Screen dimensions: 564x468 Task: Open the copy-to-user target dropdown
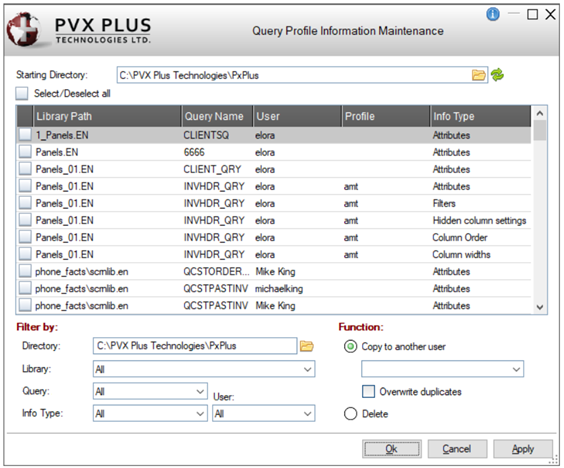442,369
